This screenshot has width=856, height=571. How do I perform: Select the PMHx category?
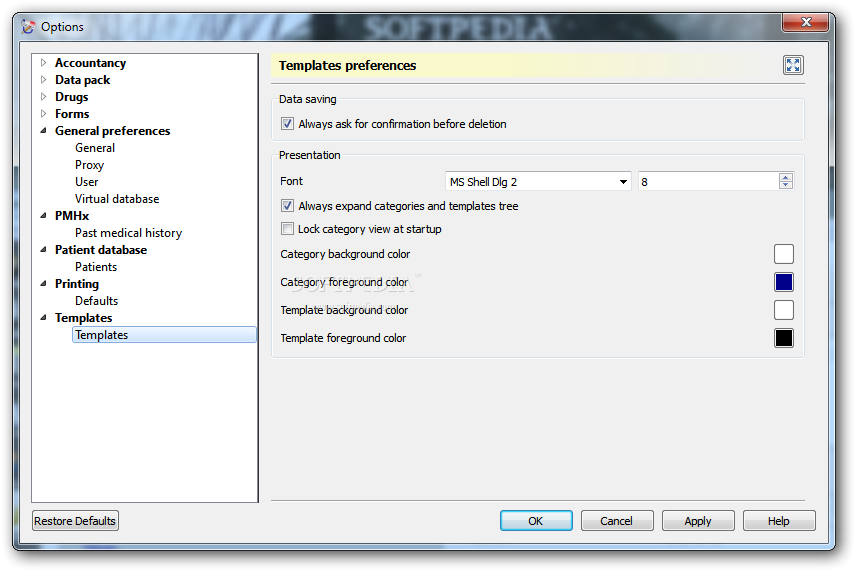[x=72, y=216]
